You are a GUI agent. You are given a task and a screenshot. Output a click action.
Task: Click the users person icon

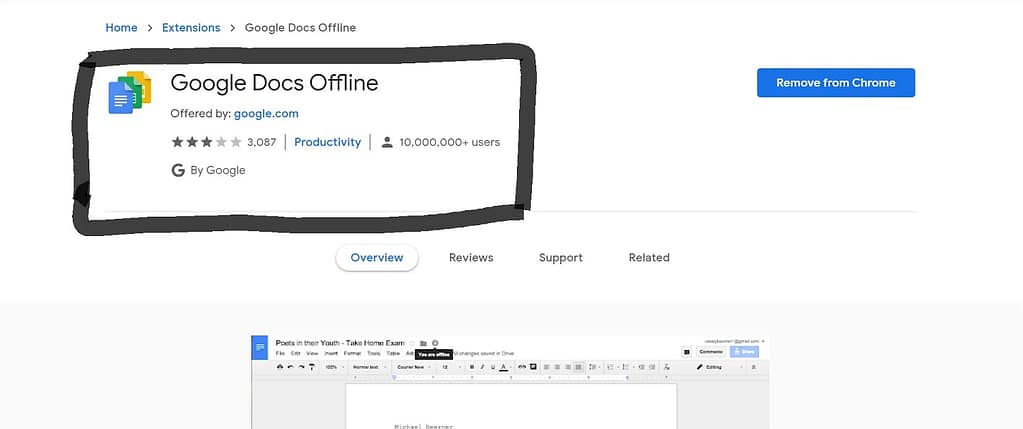[x=387, y=142]
